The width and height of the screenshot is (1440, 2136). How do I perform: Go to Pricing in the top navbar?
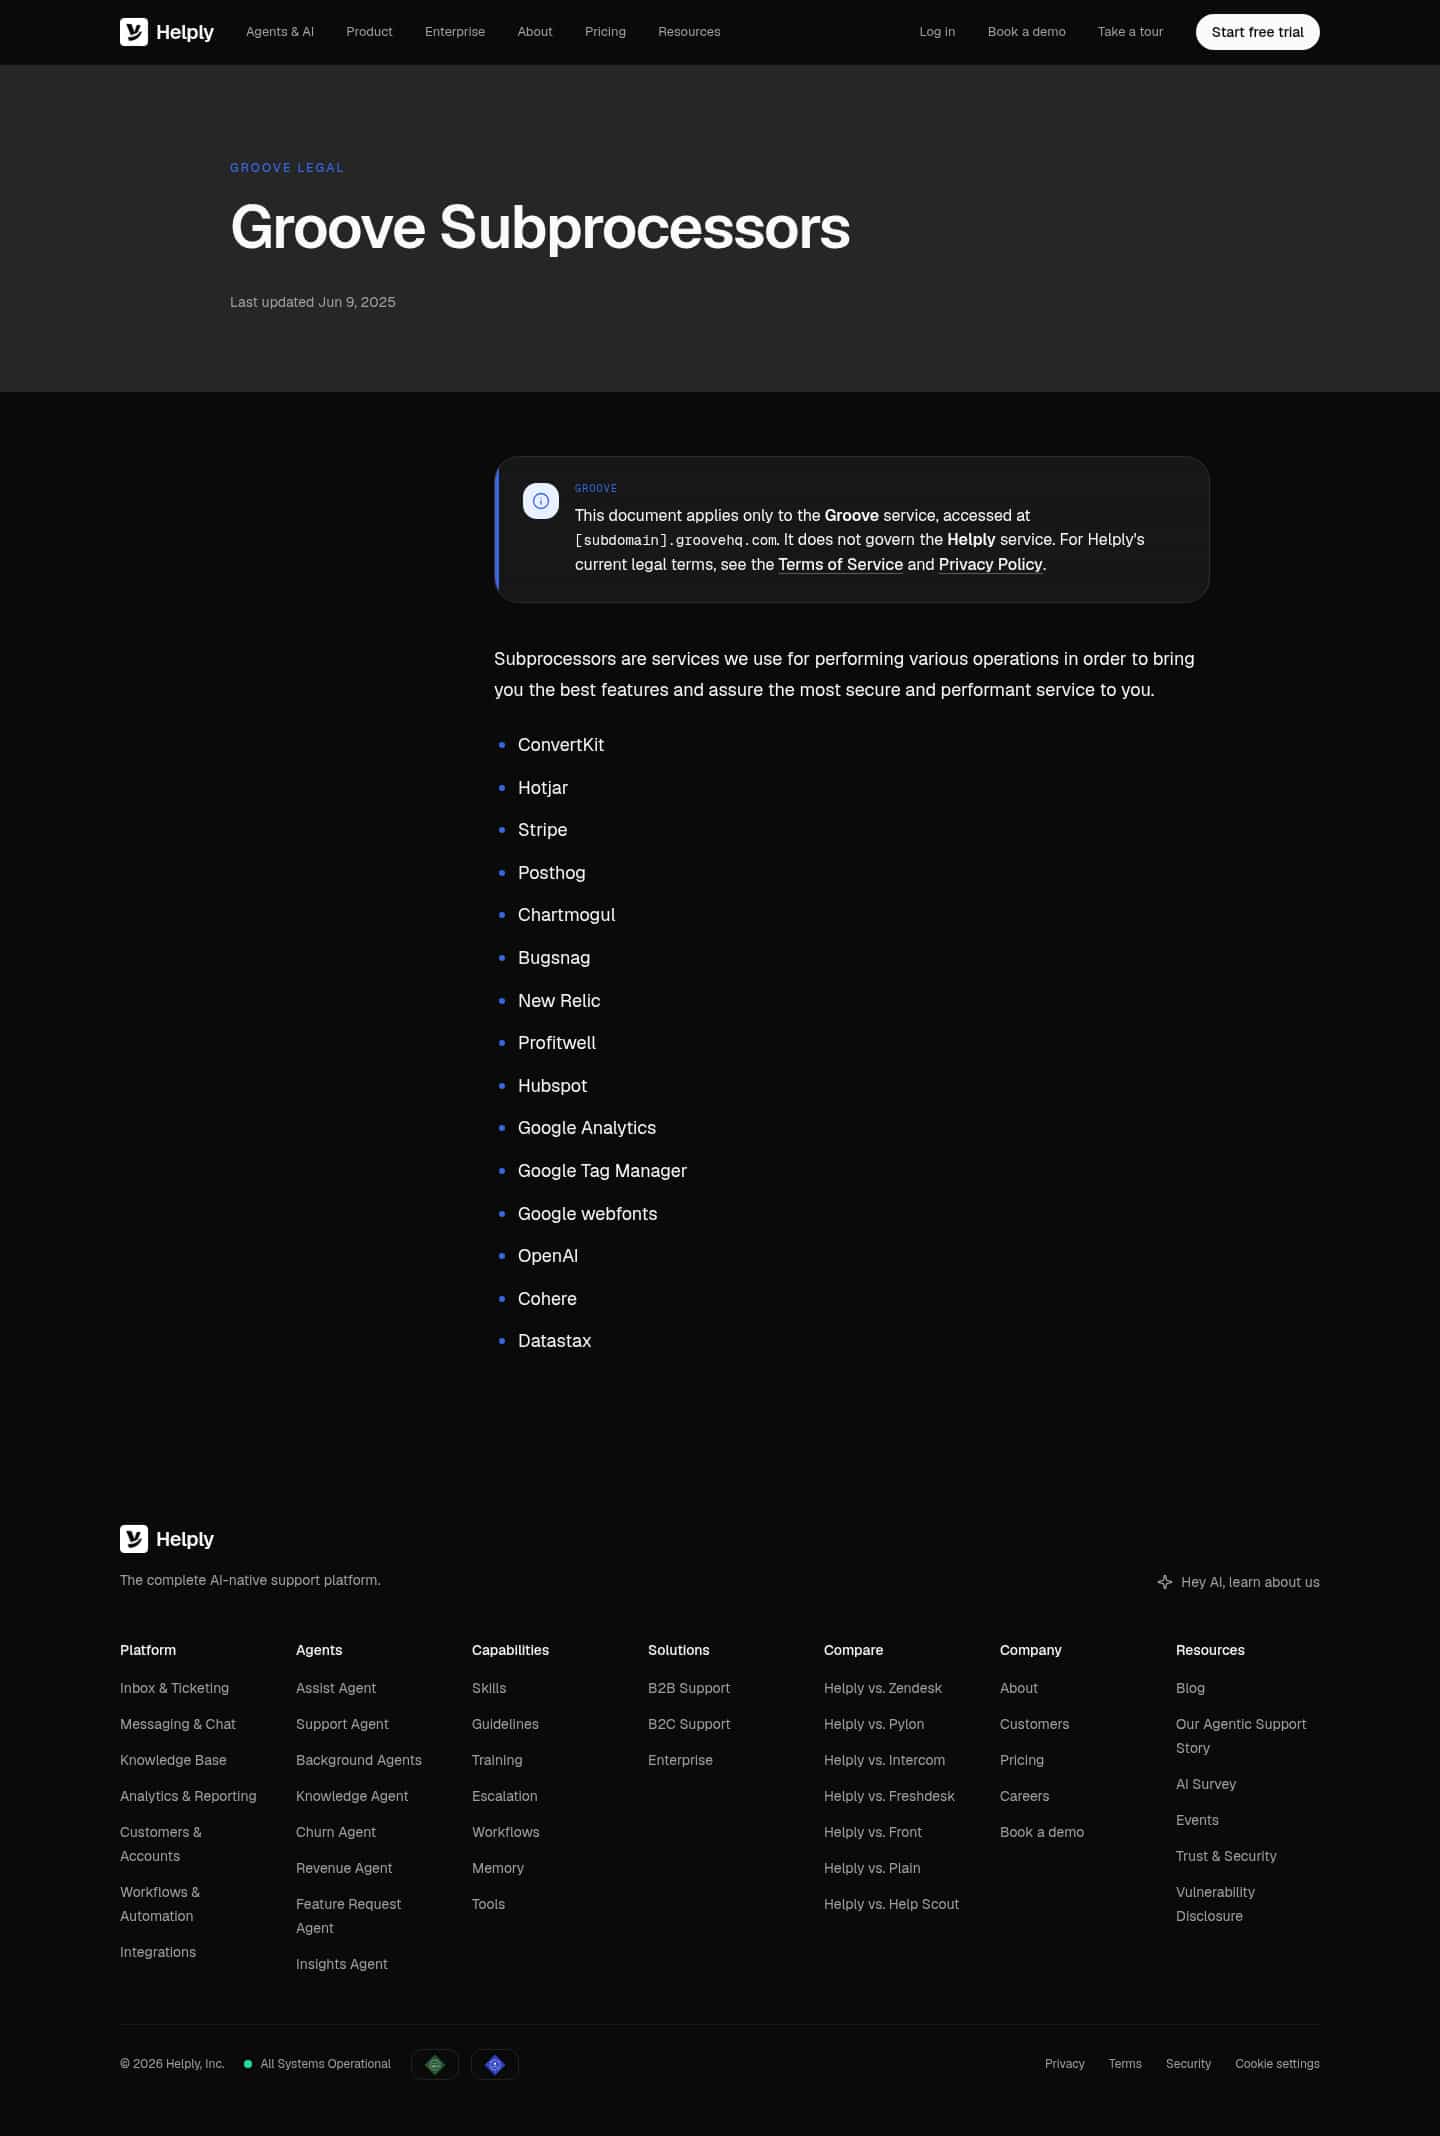tap(605, 32)
